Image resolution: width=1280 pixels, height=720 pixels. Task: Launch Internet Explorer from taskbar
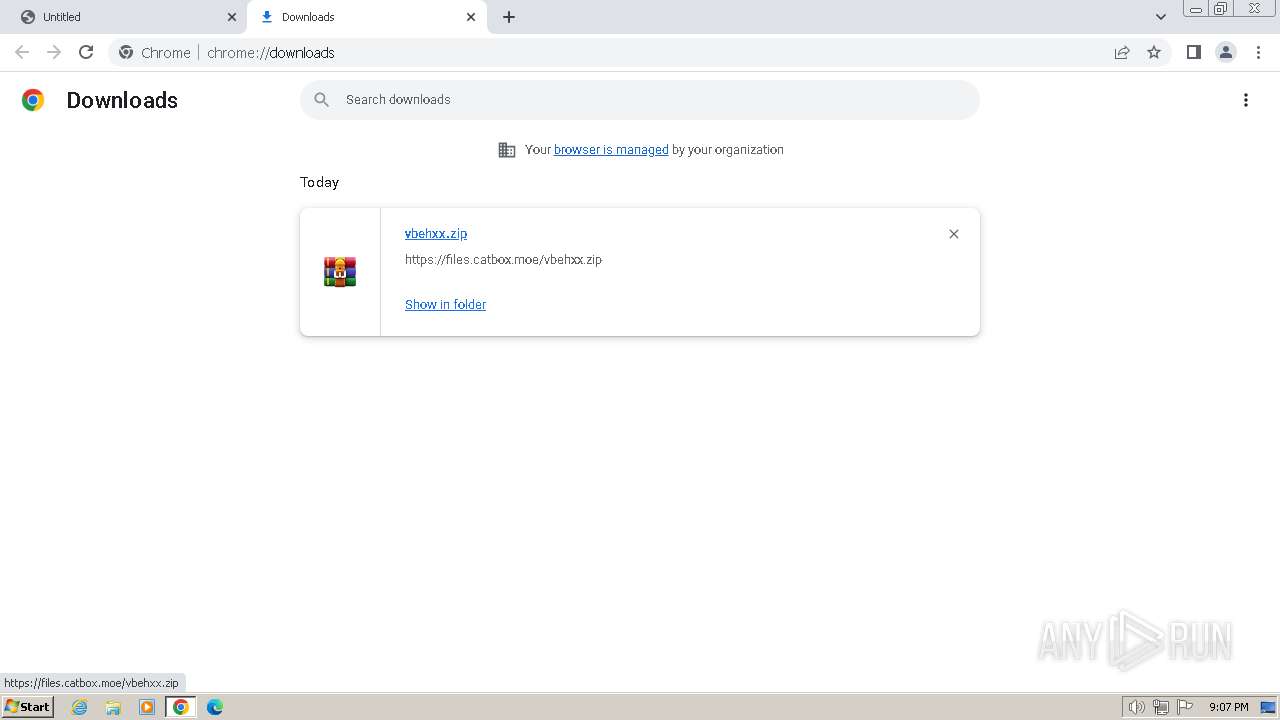point(80,707)
